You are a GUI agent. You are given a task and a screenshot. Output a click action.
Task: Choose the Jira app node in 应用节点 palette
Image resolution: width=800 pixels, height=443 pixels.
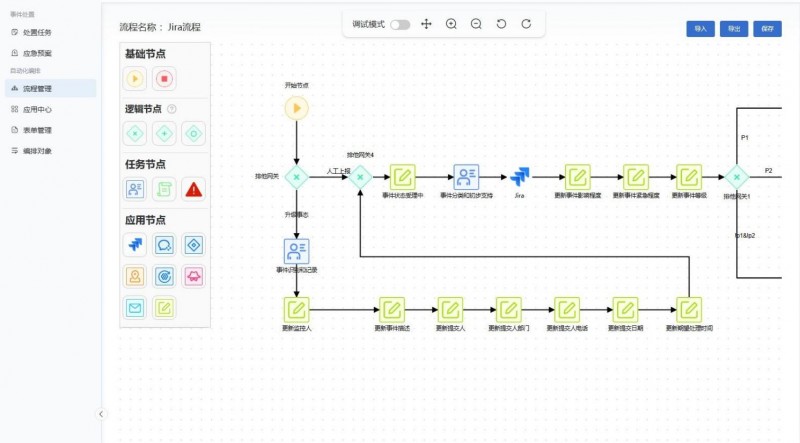(136, 243)
